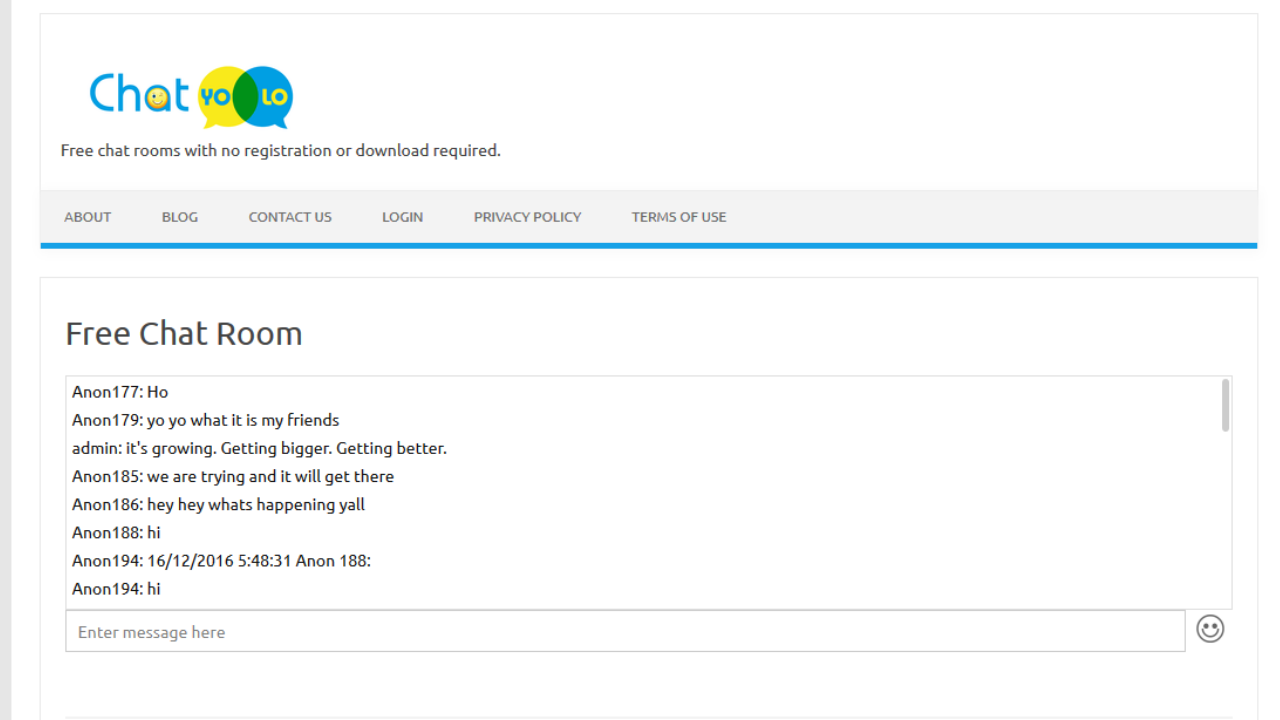Viewport: 1280px width, 720px height.
Task: Click Anon179's 'yo yo what it is' message
Action: tap(205, 420)
